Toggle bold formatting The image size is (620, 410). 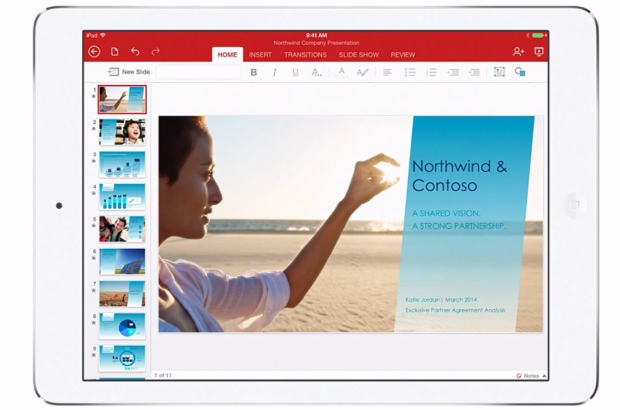(x=254, y=72)
